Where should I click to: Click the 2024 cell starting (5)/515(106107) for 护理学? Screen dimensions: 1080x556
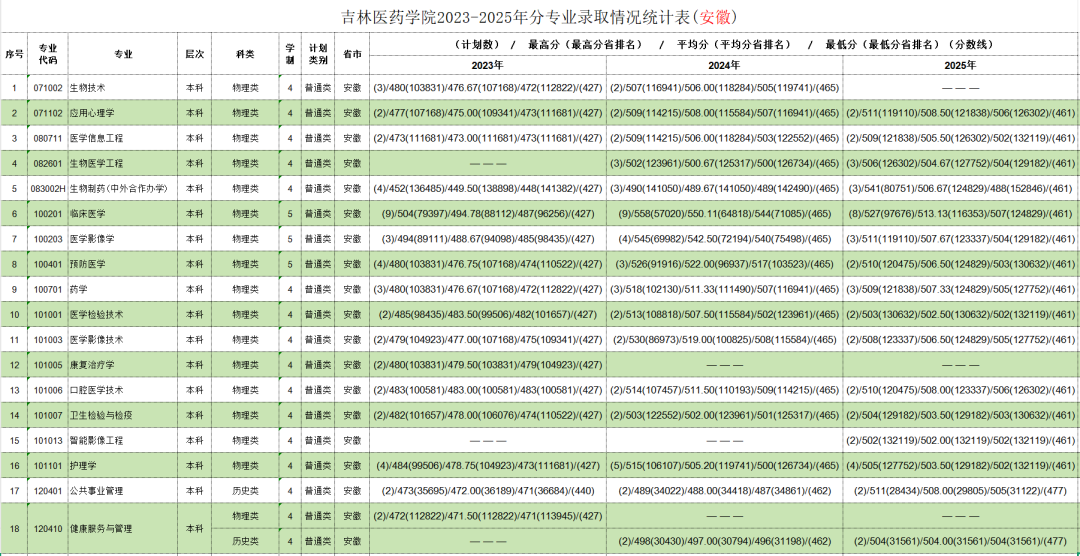724,466
